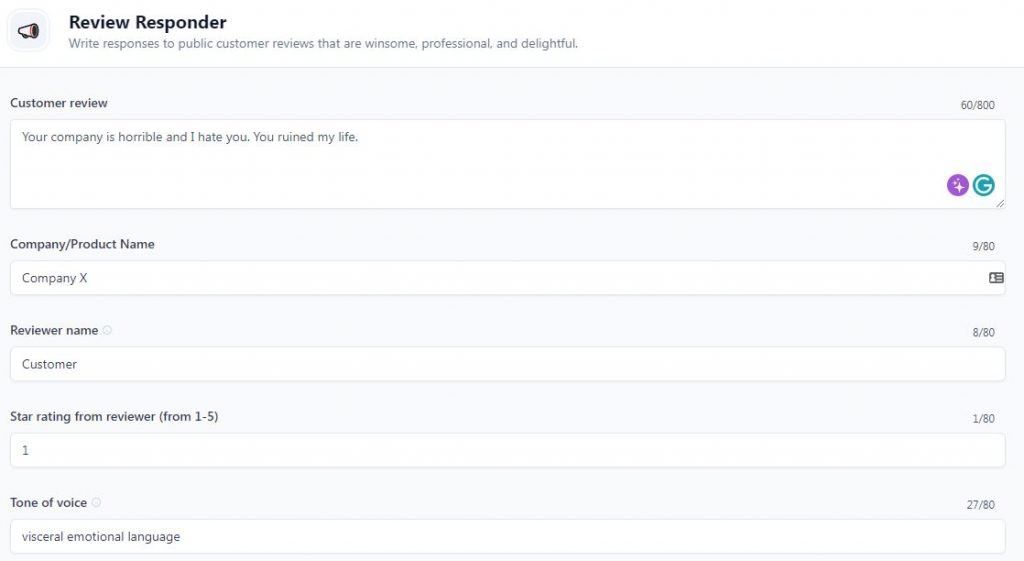Click the Customer review label
The image size is (1024, 561).
coord(59,103)
